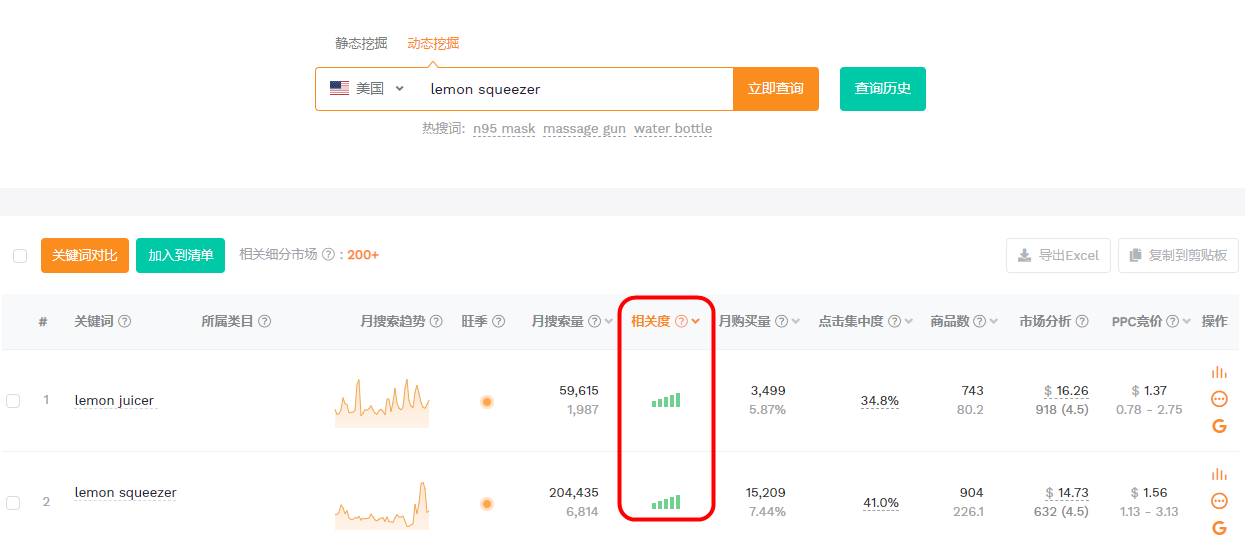Click the n95 mask hot search link
Viewport: 1245px width, 551px height.
coord(504,129)
